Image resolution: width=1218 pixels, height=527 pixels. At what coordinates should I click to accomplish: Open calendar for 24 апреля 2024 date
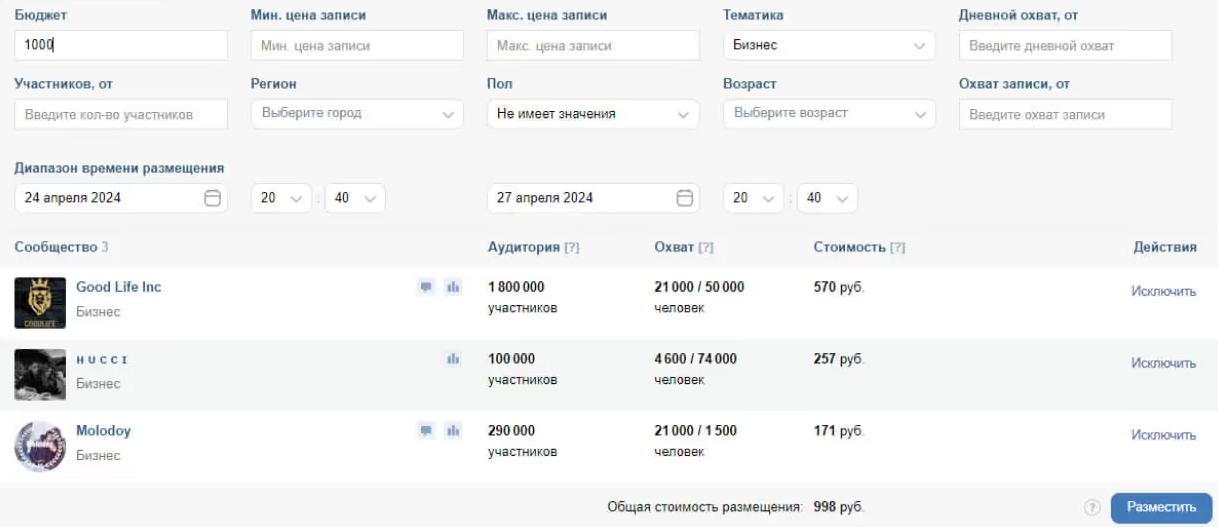tap(212, 198)
